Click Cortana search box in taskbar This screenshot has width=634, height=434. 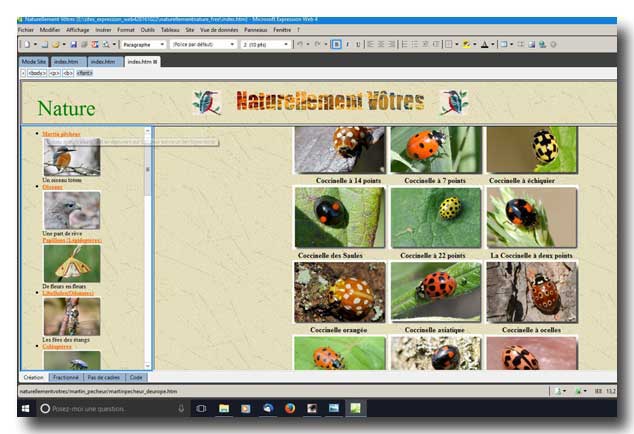click(111, 409)
